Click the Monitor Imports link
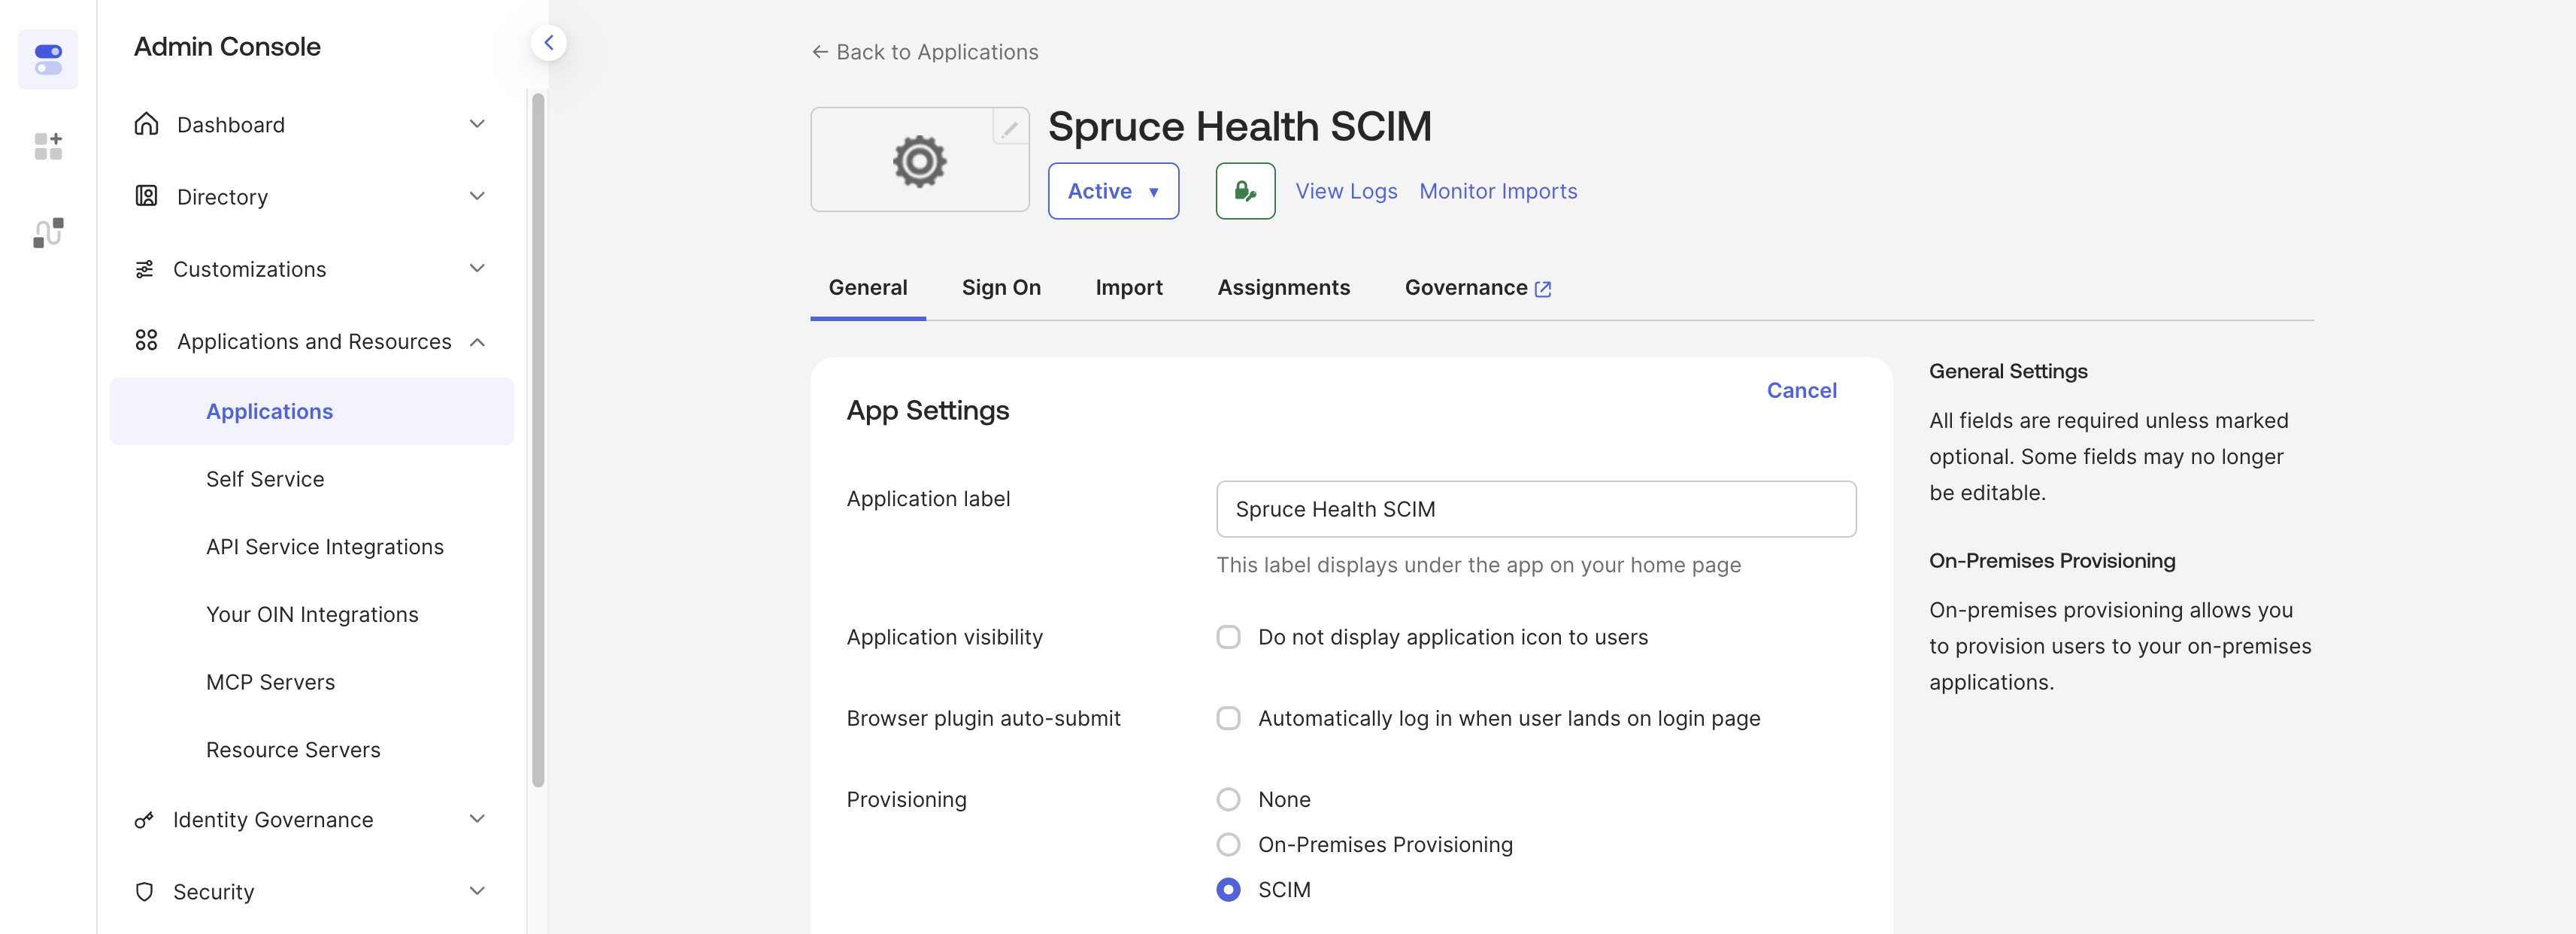 coord(1498,191)
